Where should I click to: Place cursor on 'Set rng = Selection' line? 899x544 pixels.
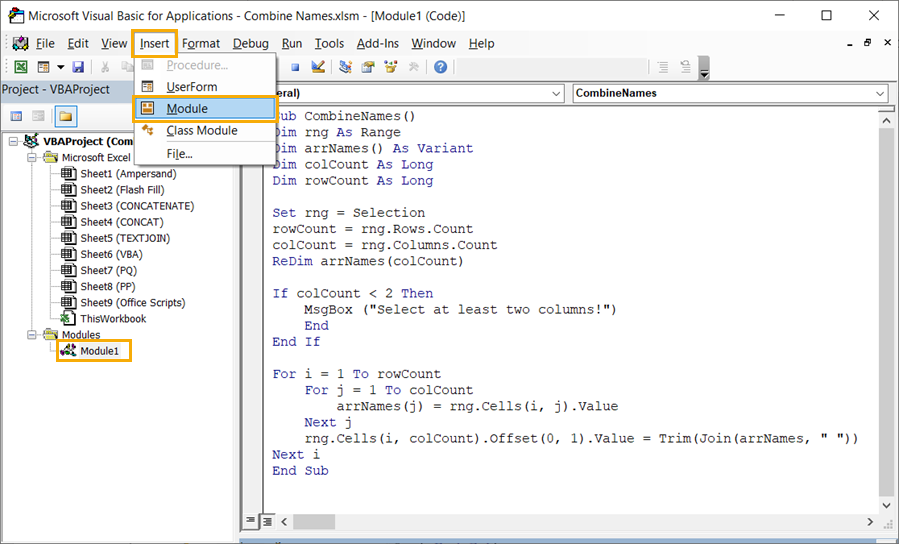click(349, 213)
